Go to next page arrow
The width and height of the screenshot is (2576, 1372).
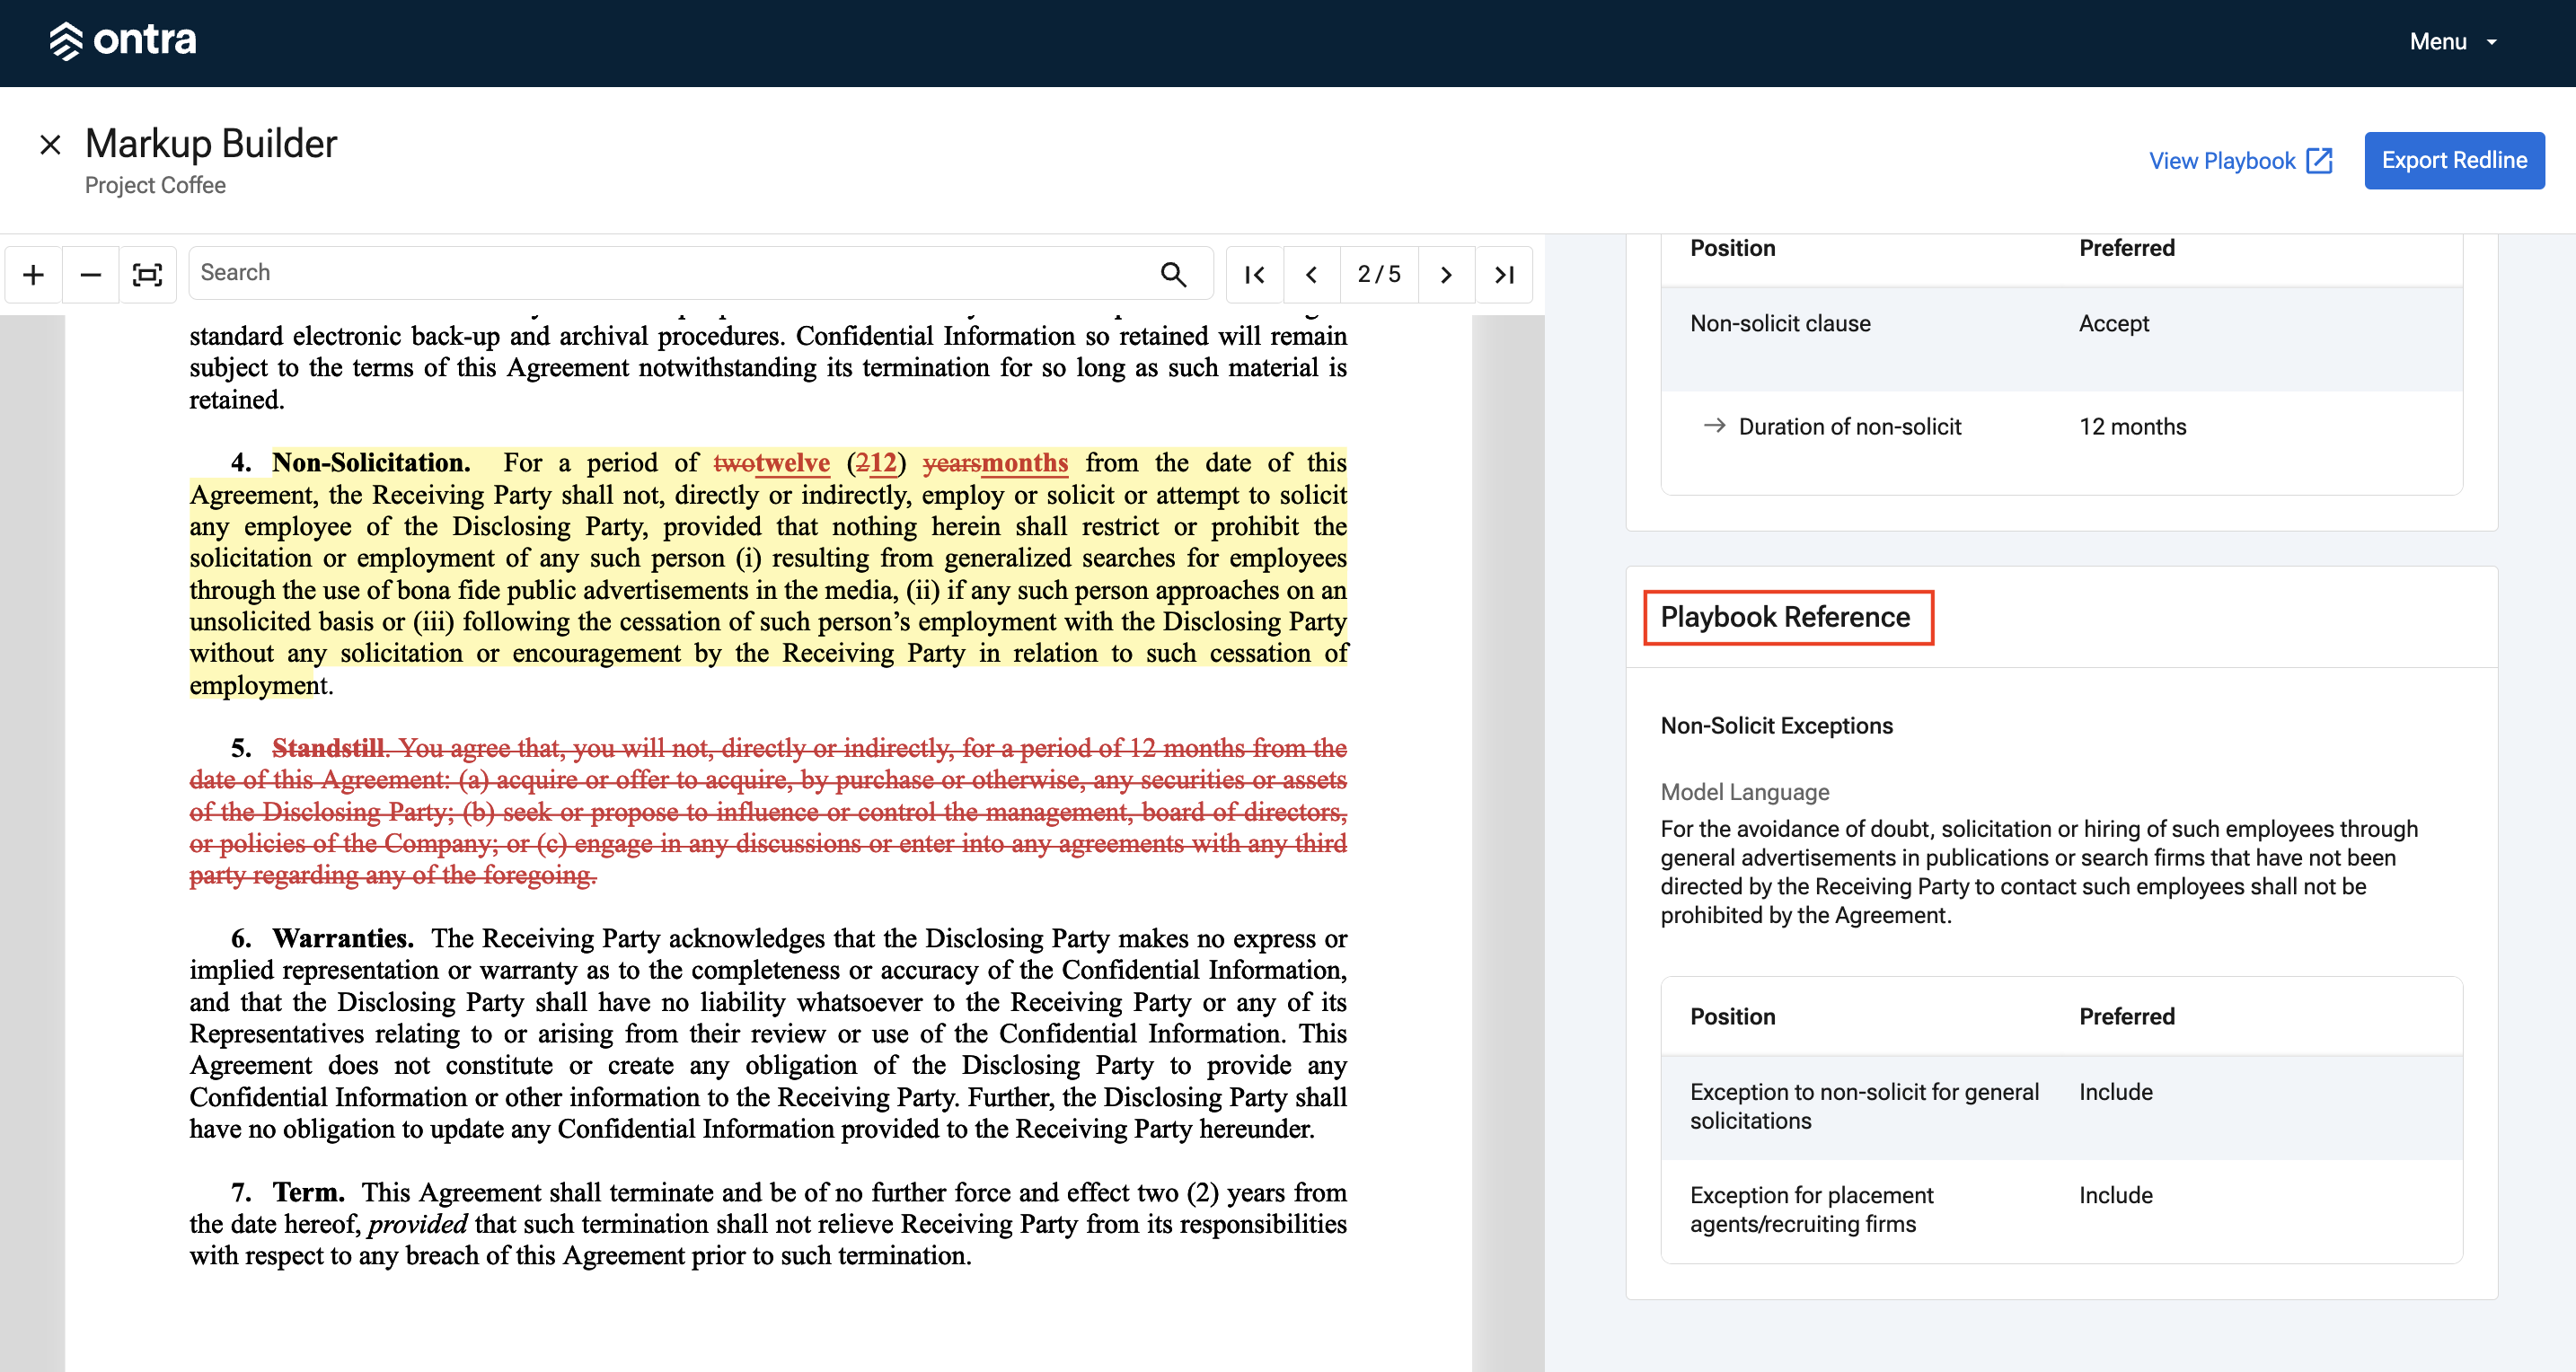click(1445, 274)
